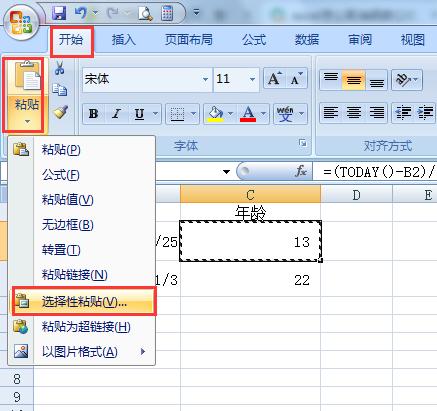Select cell containing 22 in column C
Screen dimensions: 437x411
point(250,280)
